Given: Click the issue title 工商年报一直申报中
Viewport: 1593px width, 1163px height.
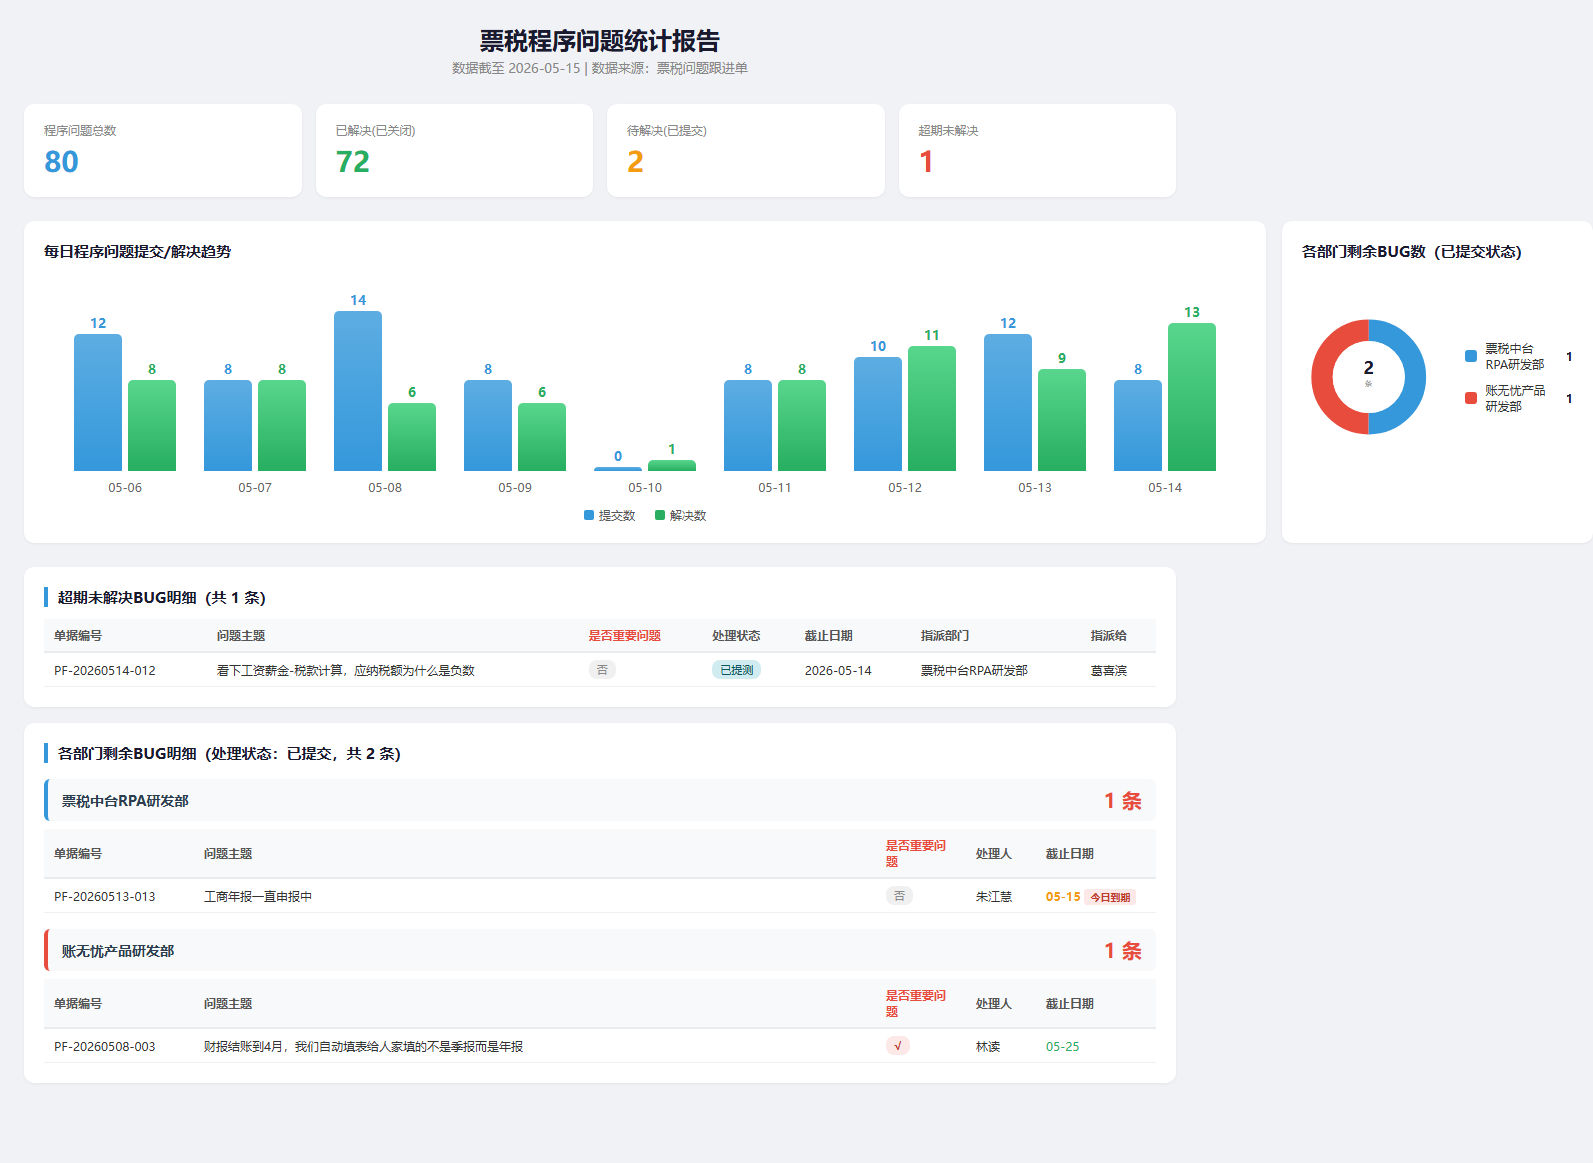Looking at the screenshot, I should point(258,897).
